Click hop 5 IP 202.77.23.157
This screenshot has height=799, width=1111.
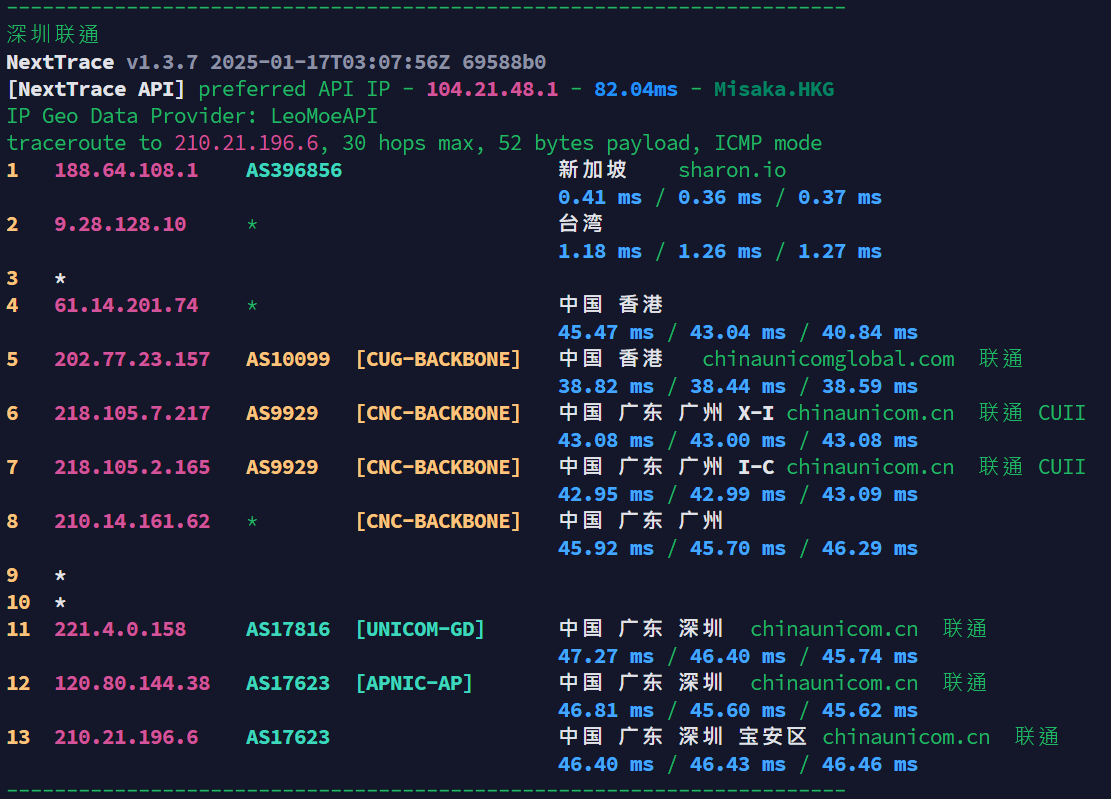coord(132,359)
